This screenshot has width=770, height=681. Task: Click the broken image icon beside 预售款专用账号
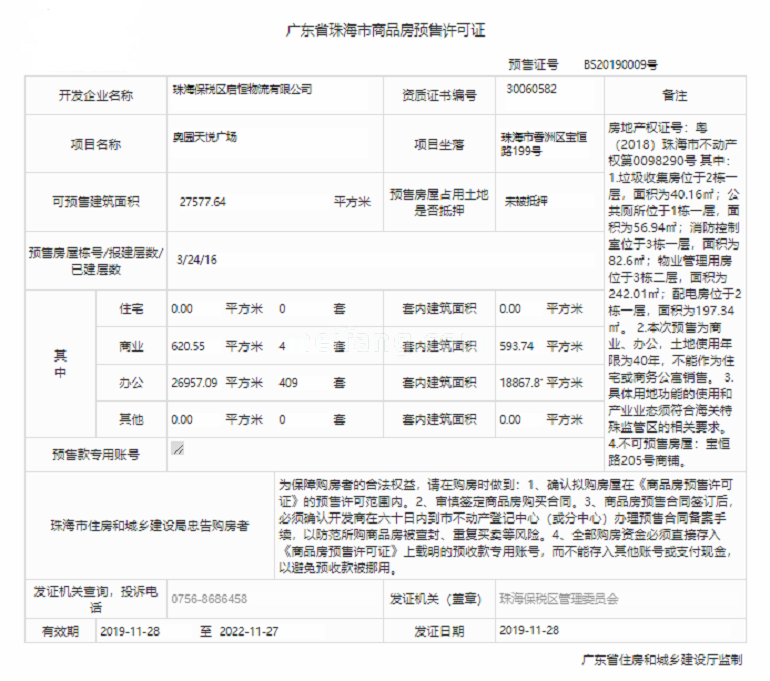[177, 449]
